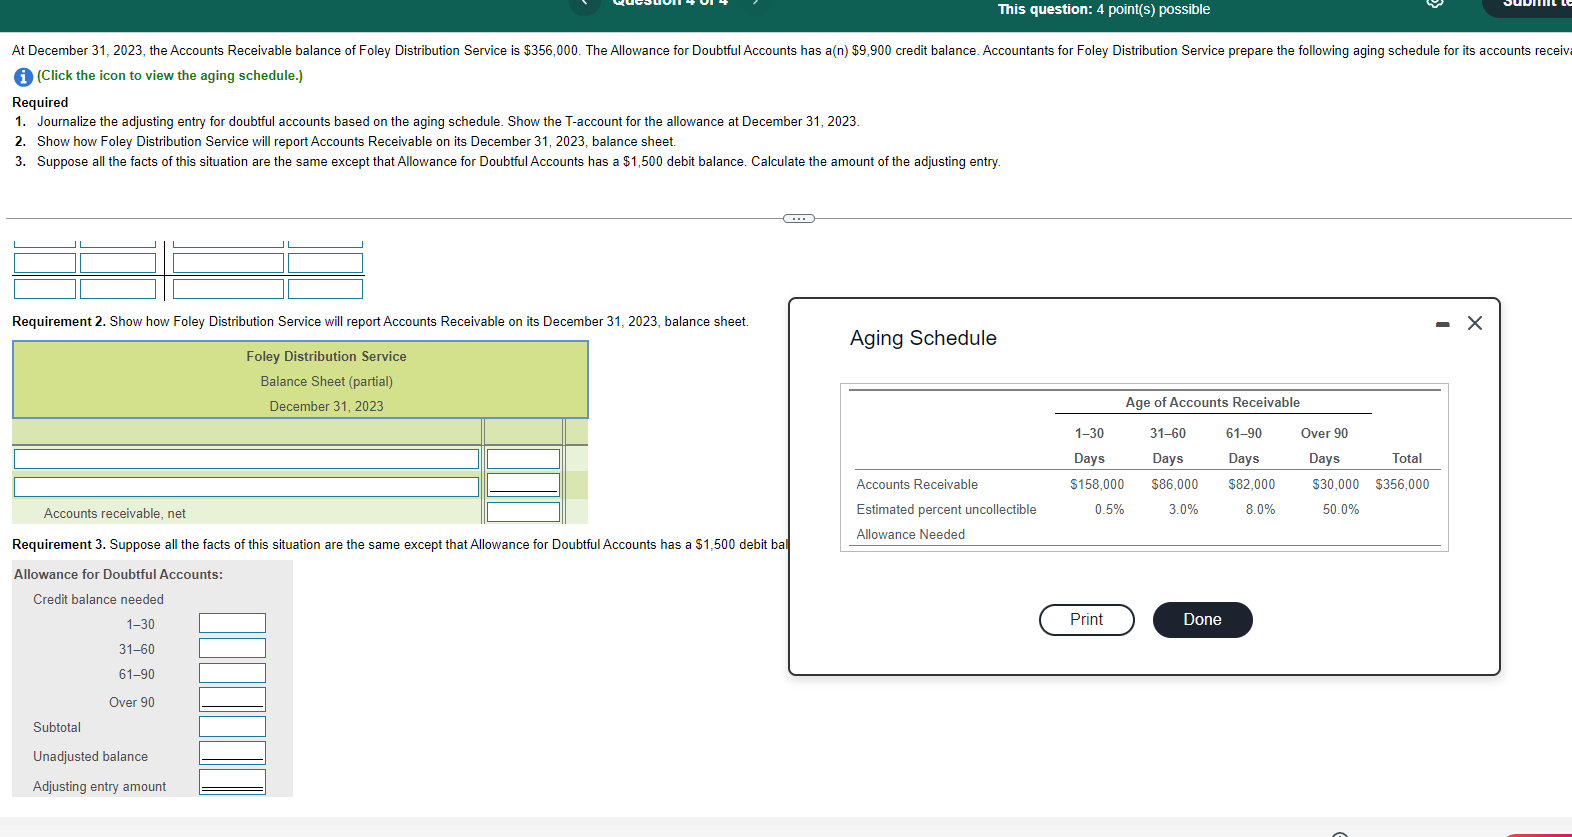Select the second balance sheet description field
Screen dimensions: 1572x837
tap(246, 487)
